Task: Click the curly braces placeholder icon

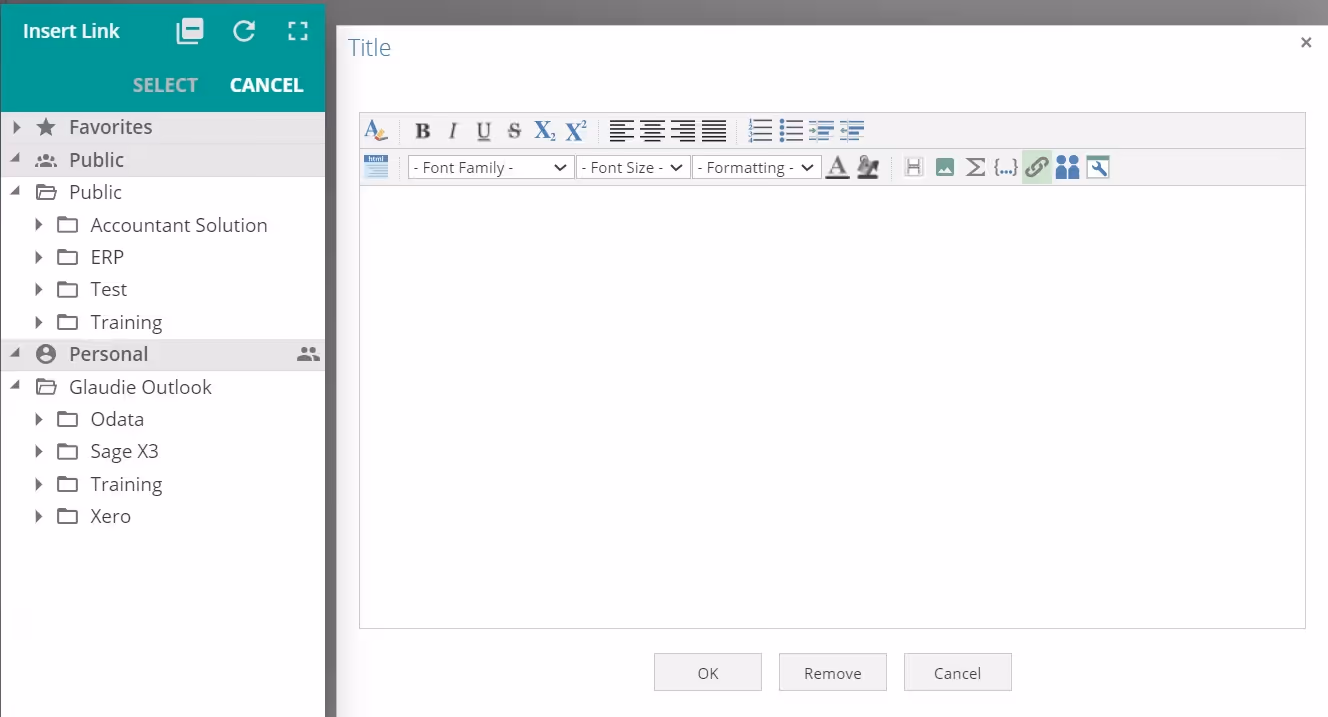Action: 1006,168
